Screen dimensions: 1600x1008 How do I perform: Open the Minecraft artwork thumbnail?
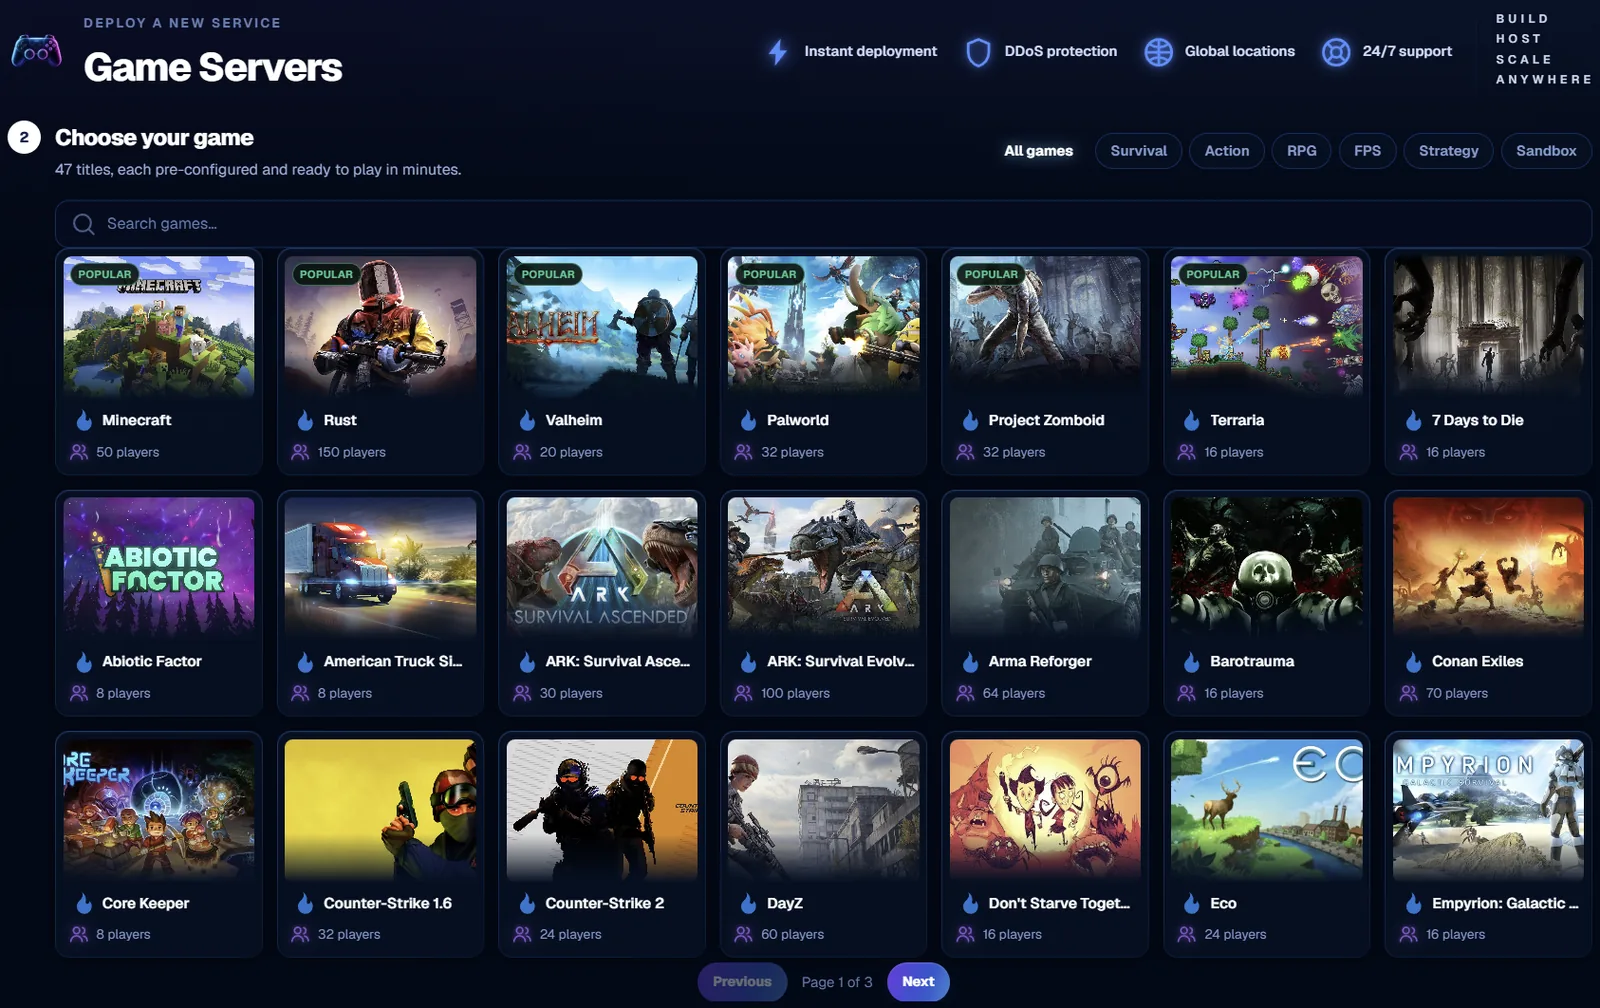[x=159, y=326]
